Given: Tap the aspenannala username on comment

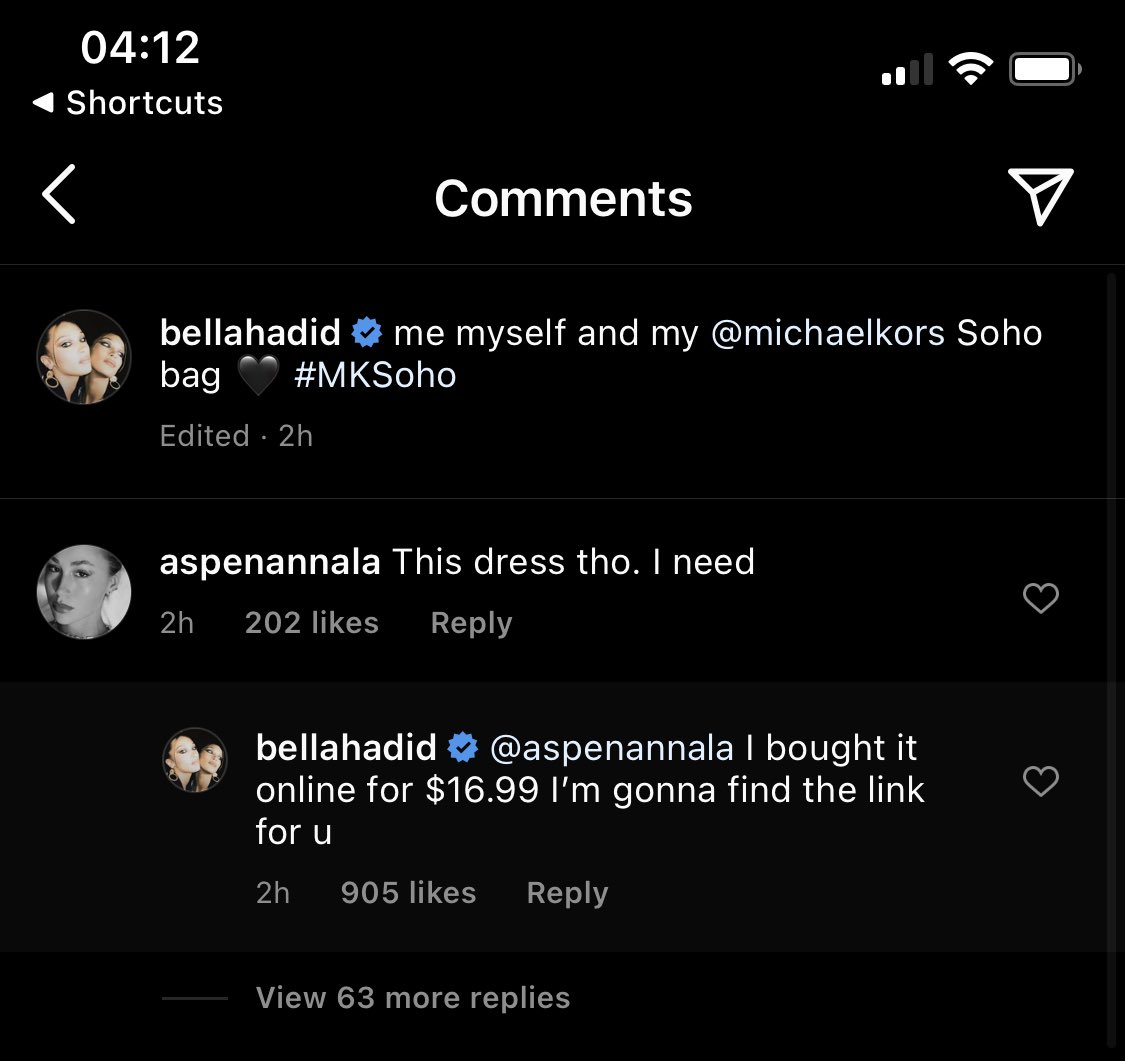Looking at the screenshot, I should tap(269, 562).
